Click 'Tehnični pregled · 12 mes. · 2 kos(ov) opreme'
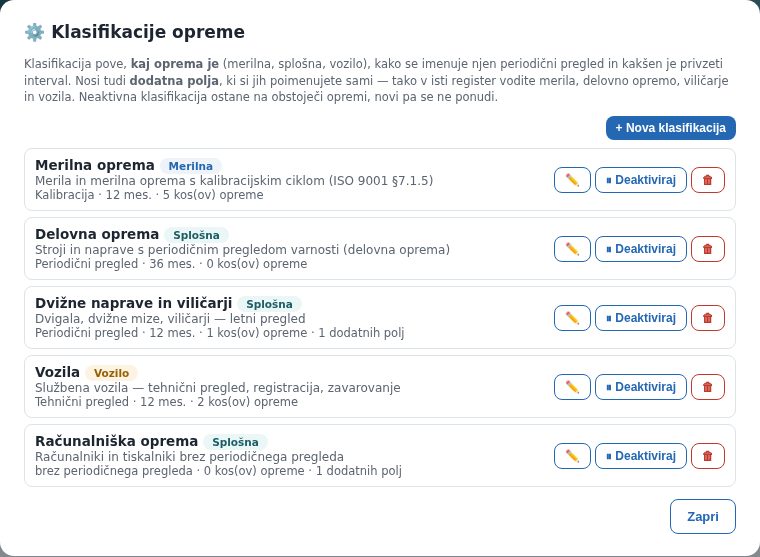The image size is (760, 557). [166, 402]
